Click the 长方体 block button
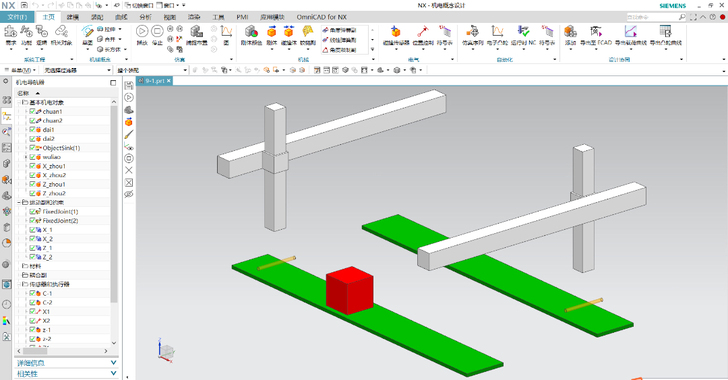 (109, 49)
